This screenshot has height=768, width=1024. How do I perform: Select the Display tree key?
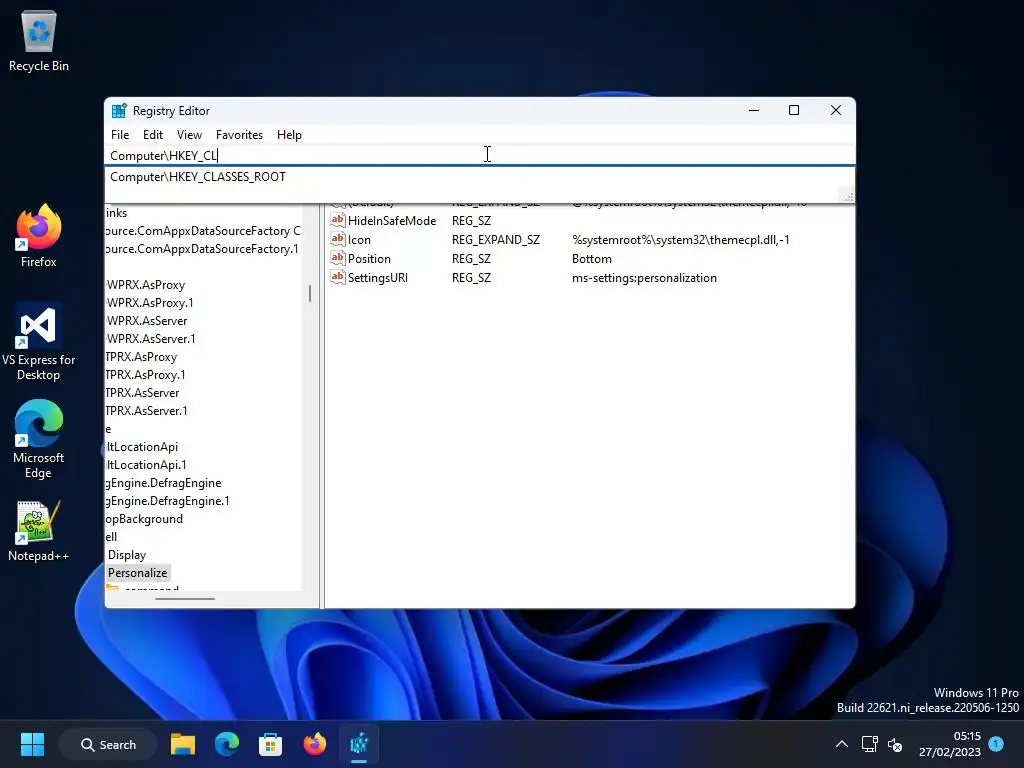tap(127, 554)
